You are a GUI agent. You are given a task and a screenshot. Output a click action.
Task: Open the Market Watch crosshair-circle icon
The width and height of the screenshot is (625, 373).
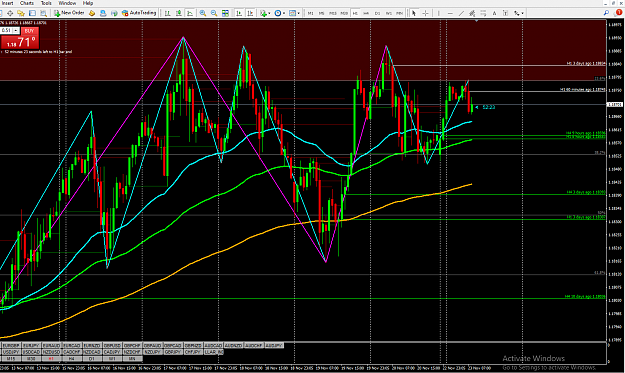point(10,13)
